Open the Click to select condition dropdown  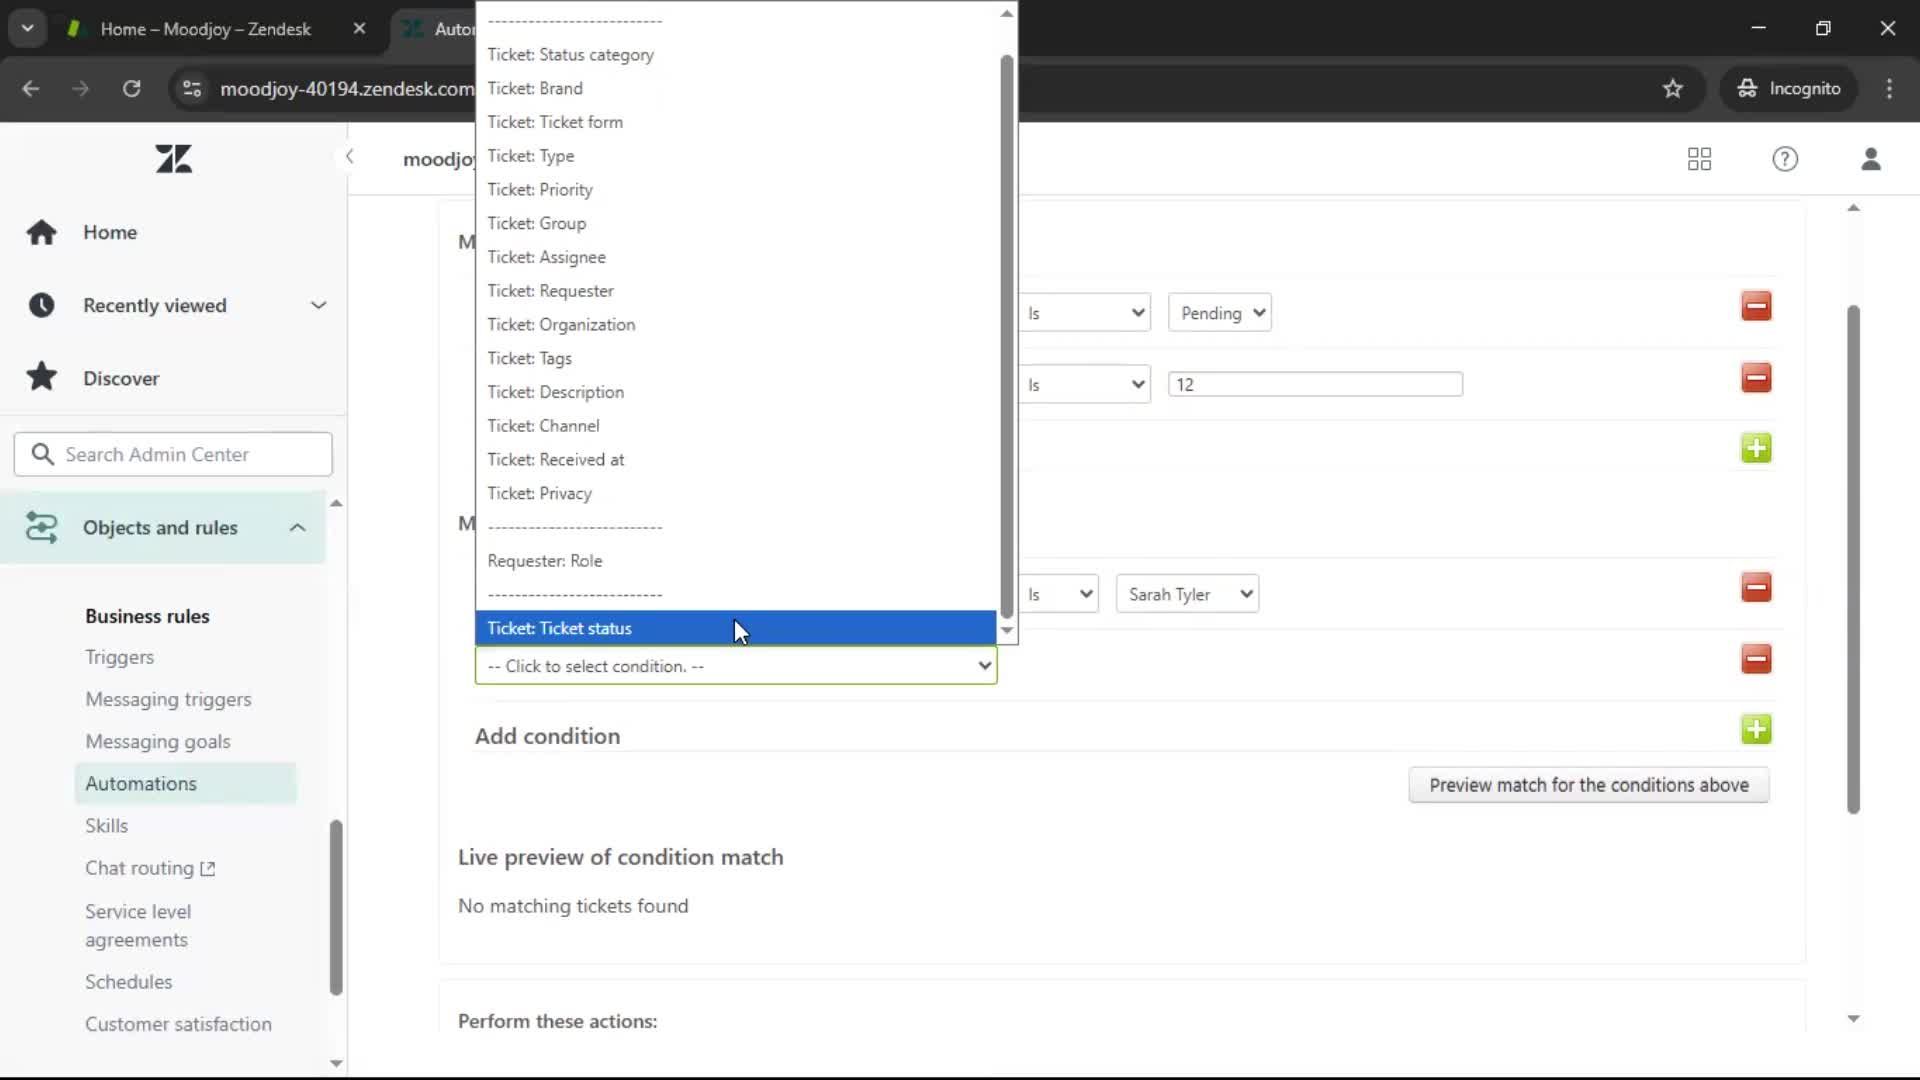736,666
